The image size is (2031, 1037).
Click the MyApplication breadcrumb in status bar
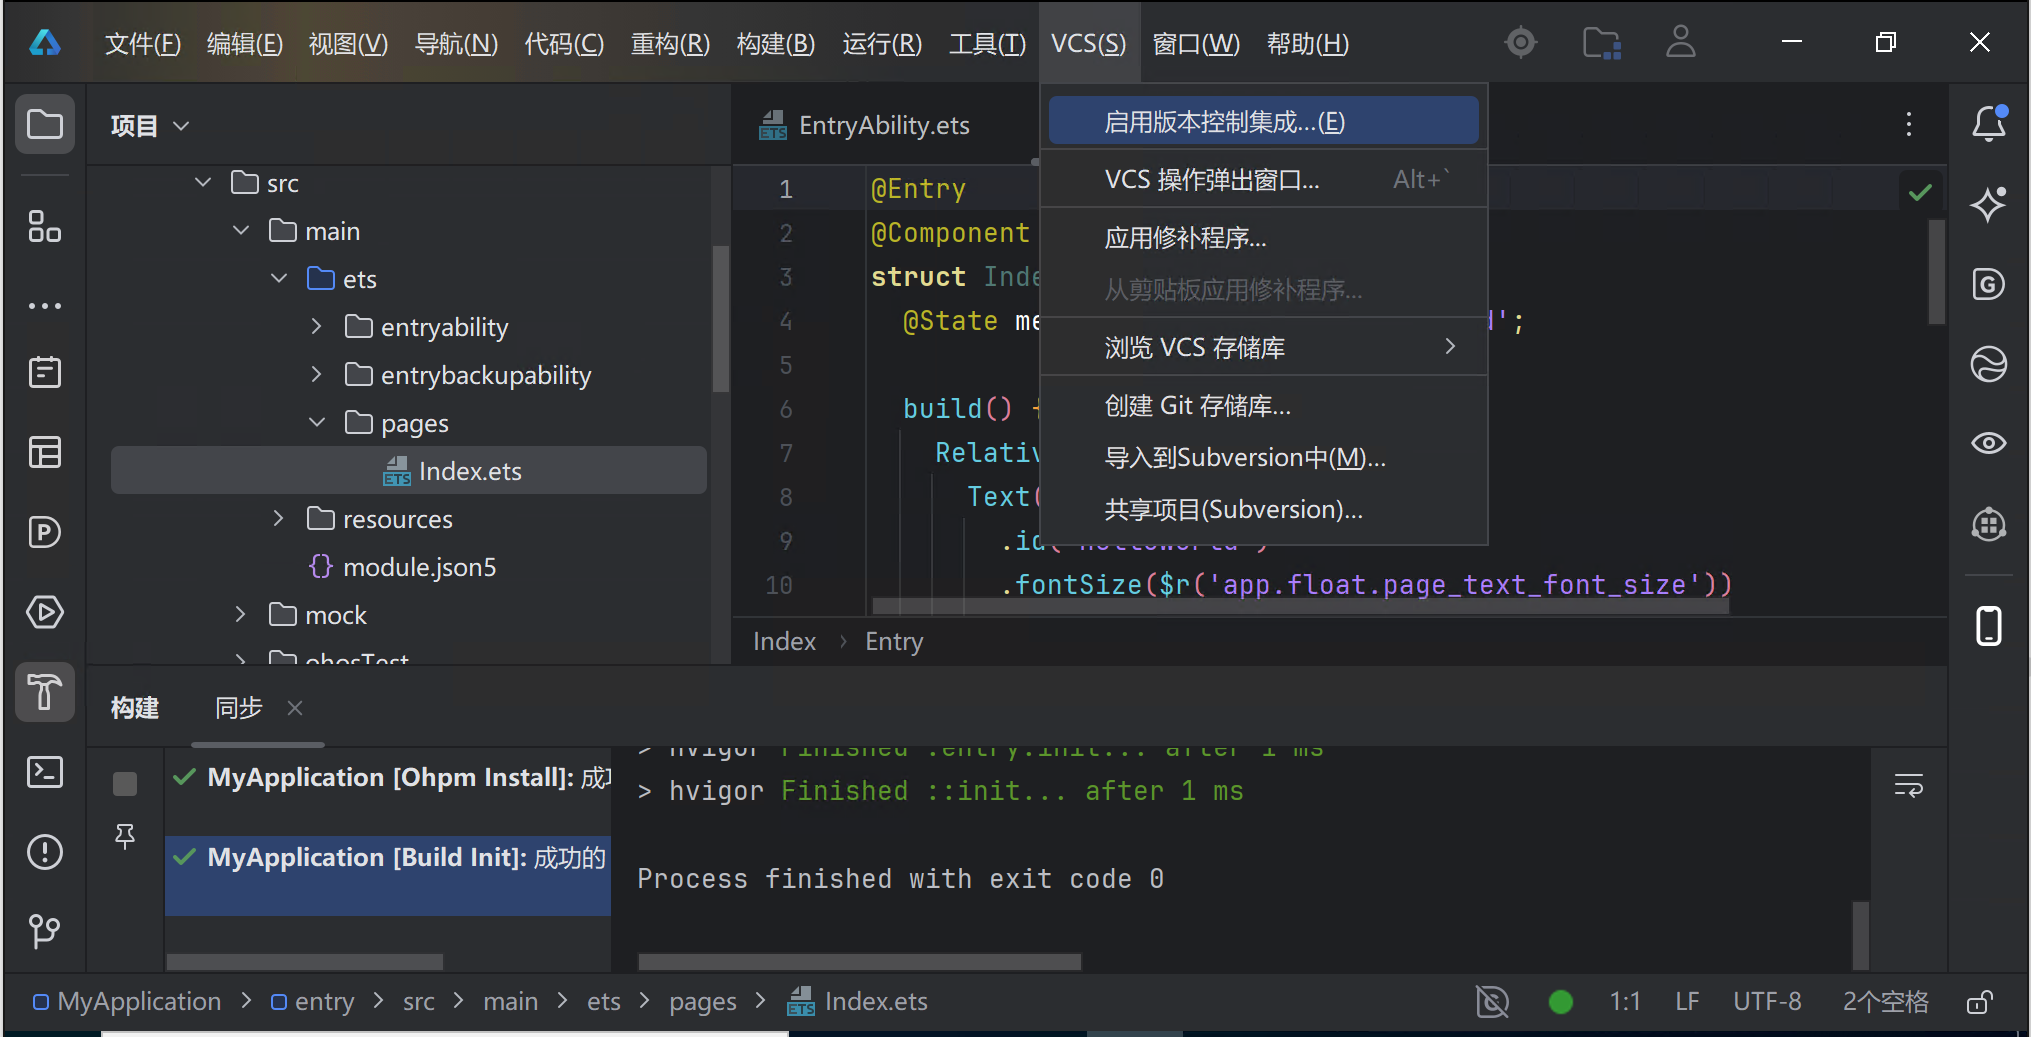coord(127,1001)
